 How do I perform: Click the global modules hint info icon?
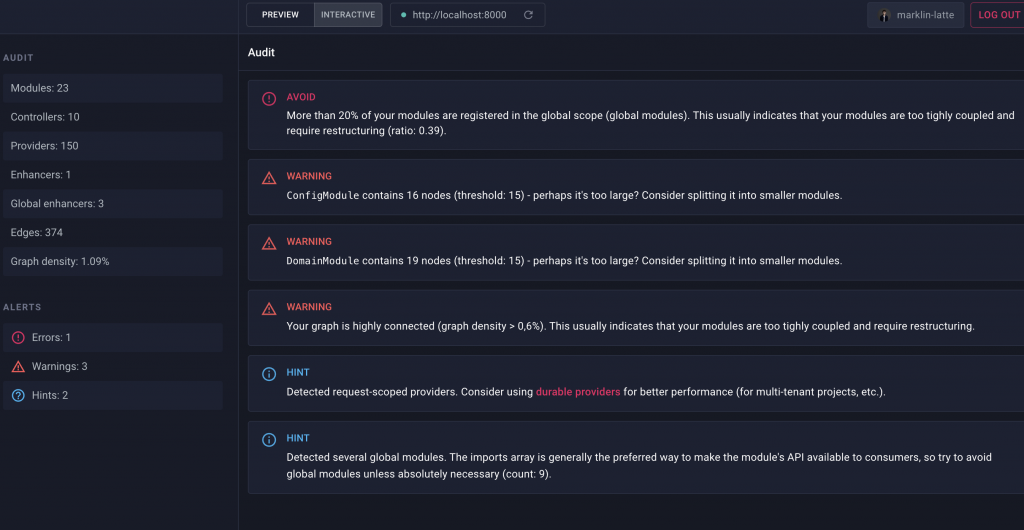pyautogui.click(x=269, y=440)
